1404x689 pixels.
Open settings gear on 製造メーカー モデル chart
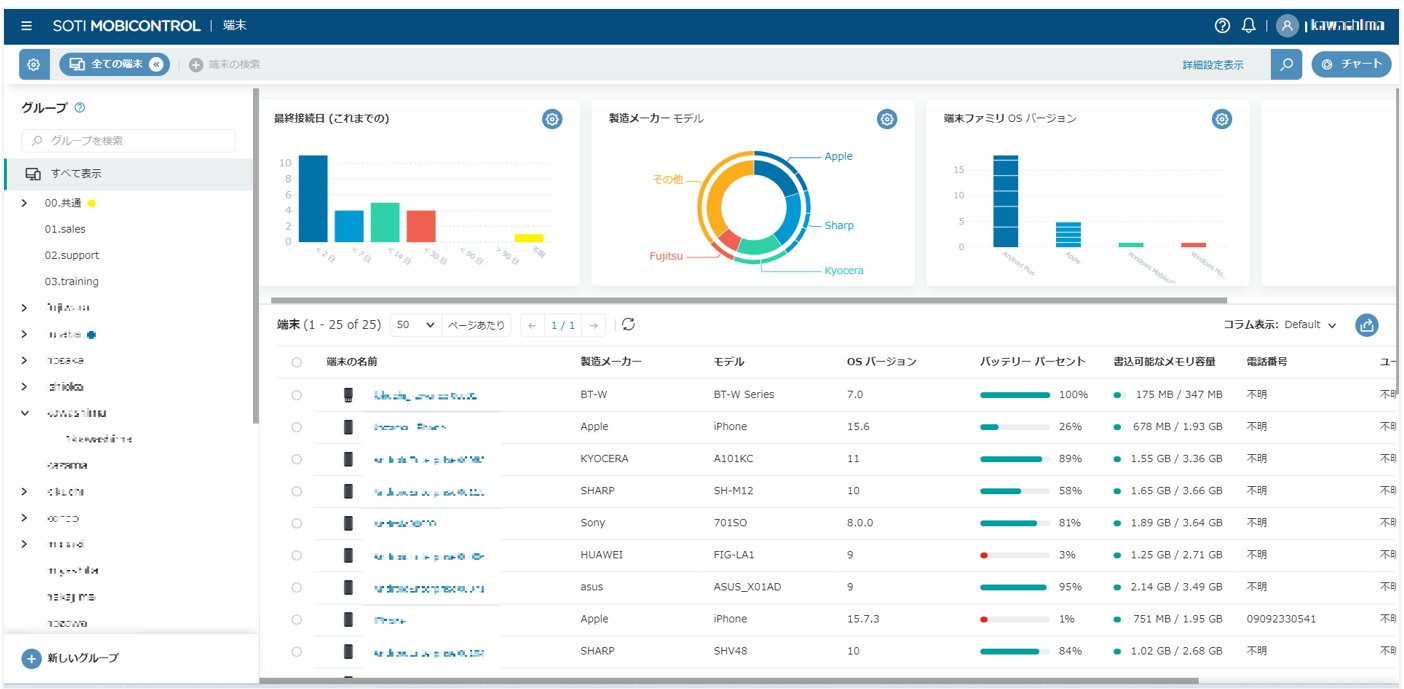click(x=887, y=119)
